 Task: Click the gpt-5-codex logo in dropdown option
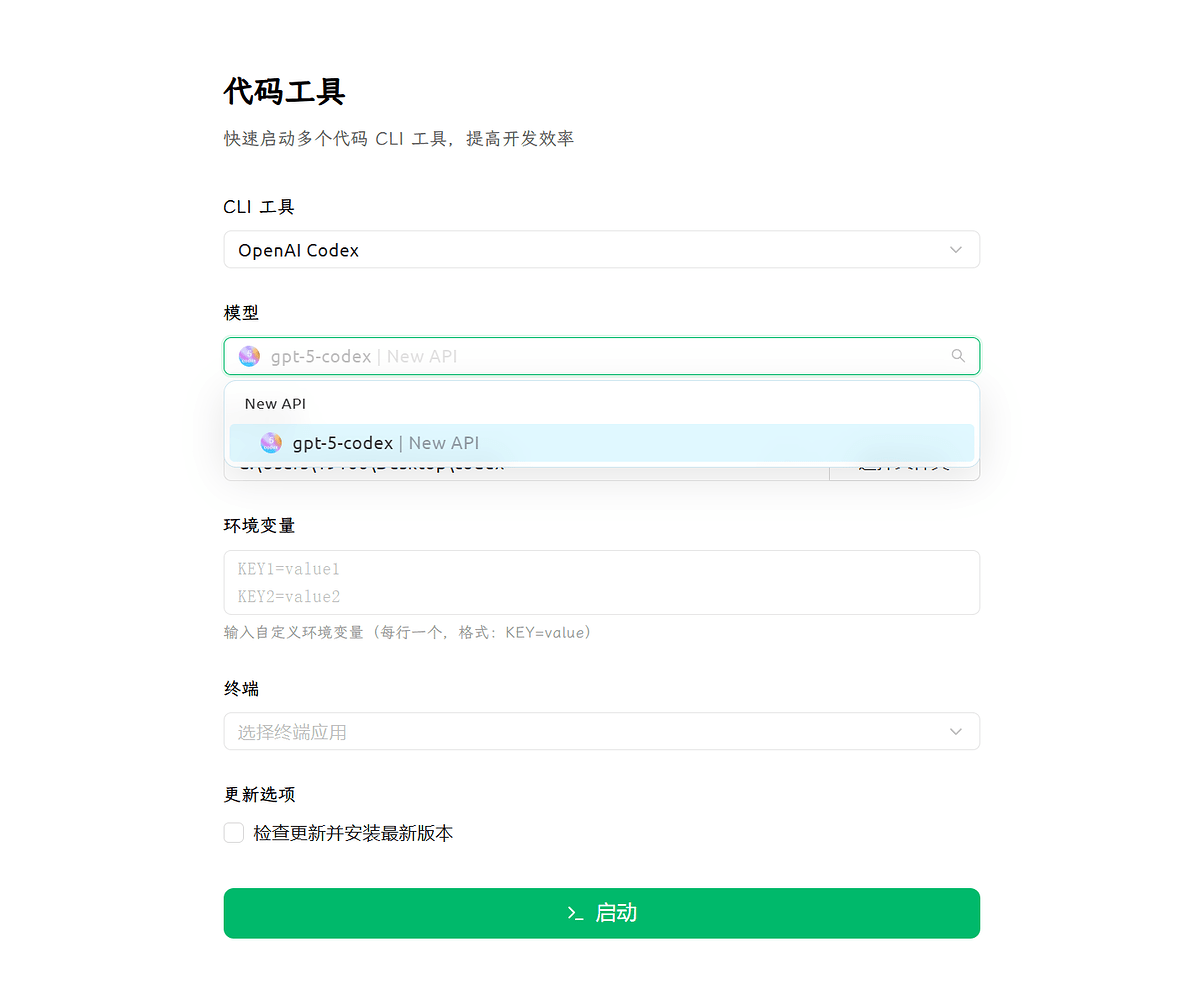270,442
